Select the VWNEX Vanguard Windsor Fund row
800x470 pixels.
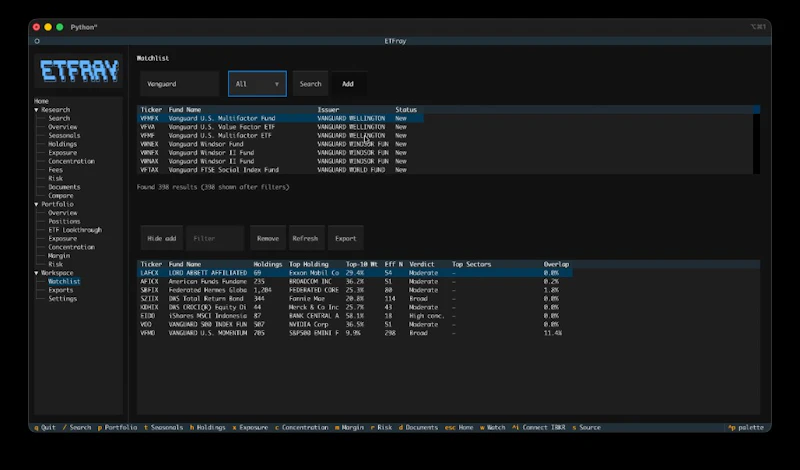click(280, 144)
